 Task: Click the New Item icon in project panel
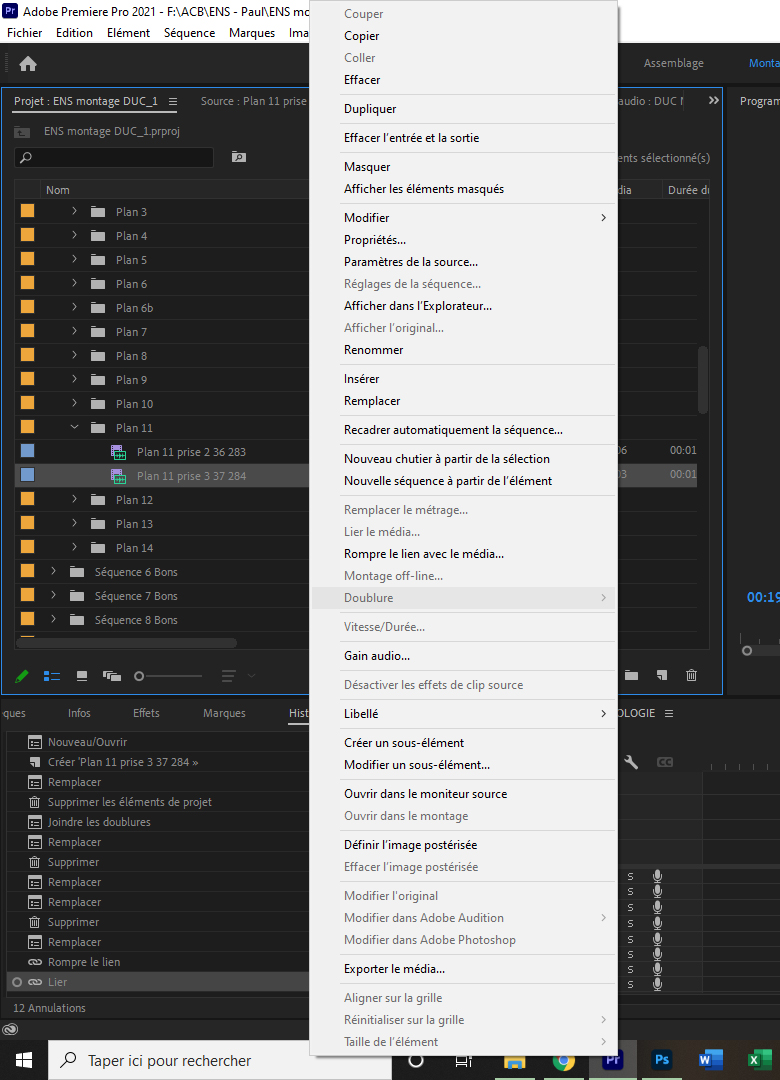[661, 676]
